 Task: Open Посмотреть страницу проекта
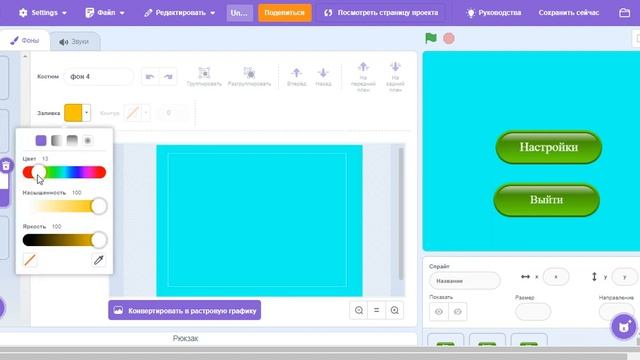381,13
